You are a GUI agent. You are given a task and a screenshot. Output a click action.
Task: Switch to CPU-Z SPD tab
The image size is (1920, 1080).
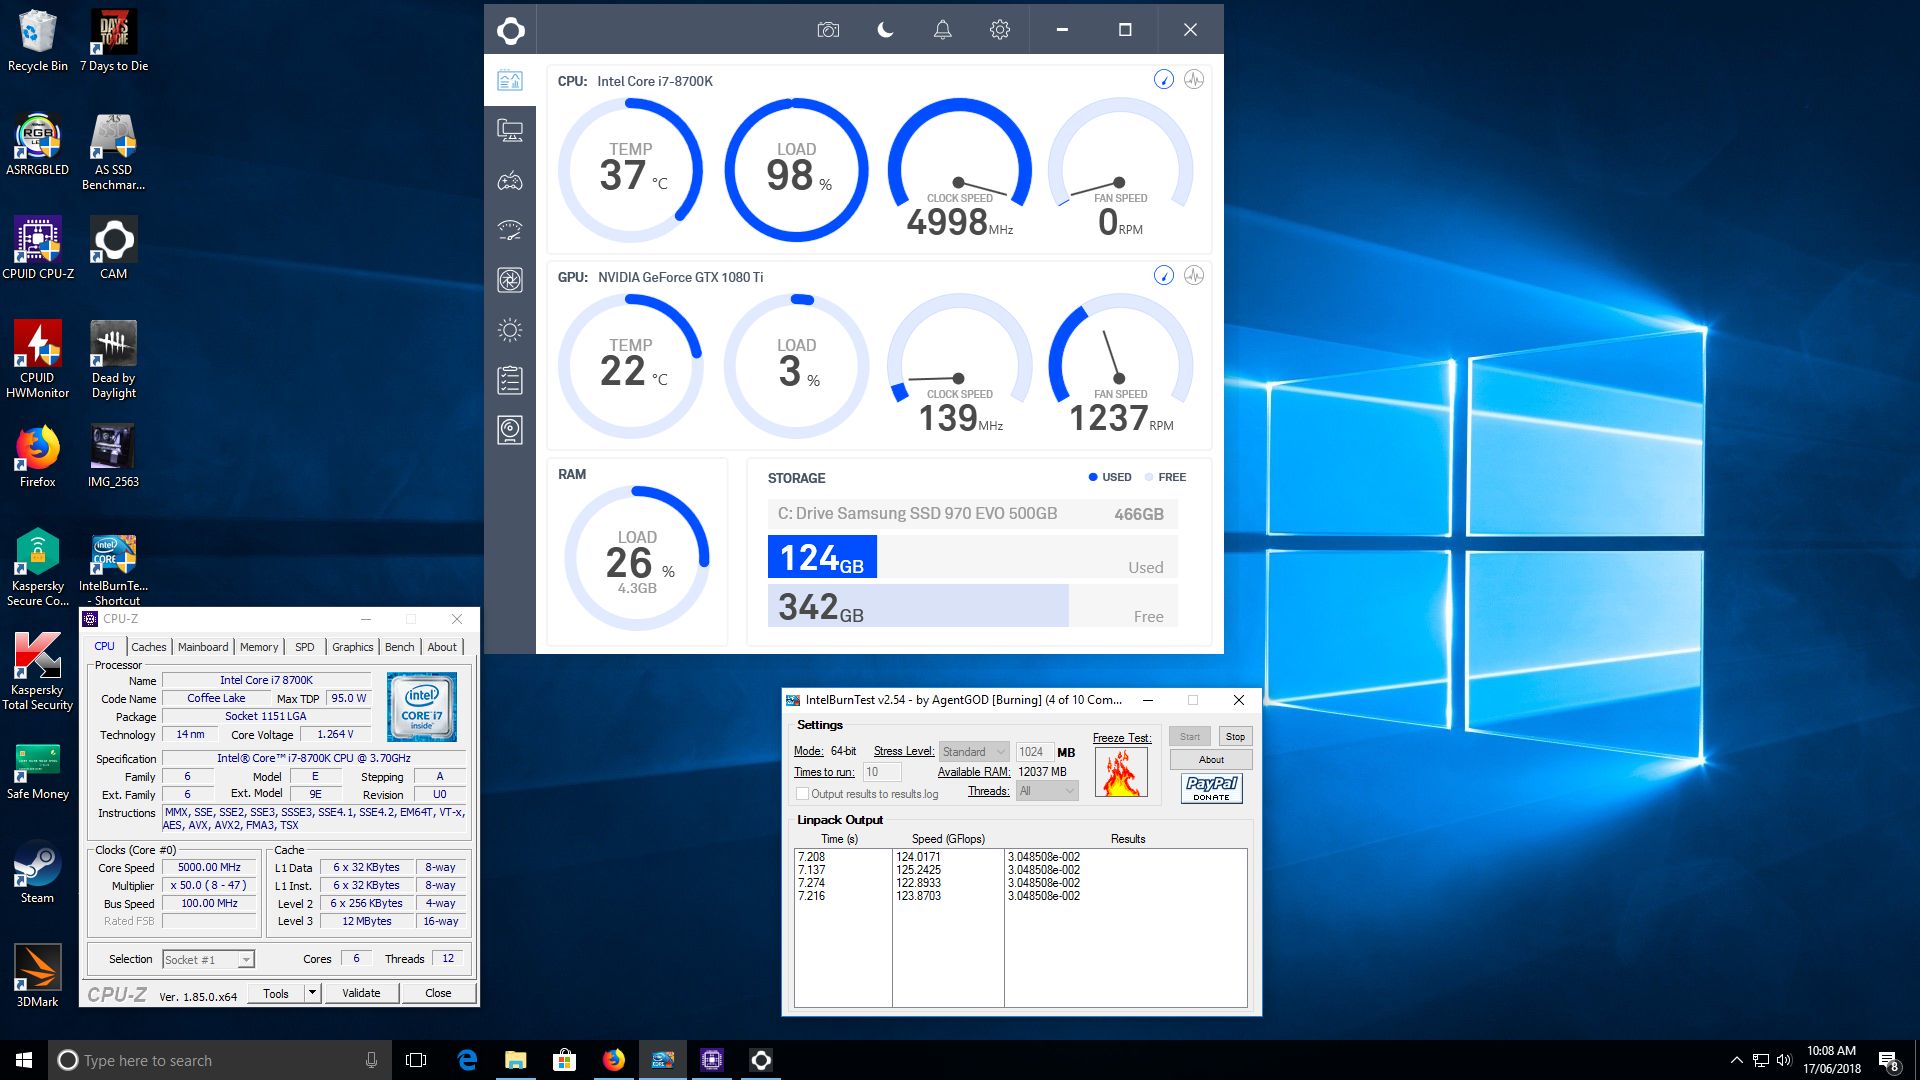point(305,647)
